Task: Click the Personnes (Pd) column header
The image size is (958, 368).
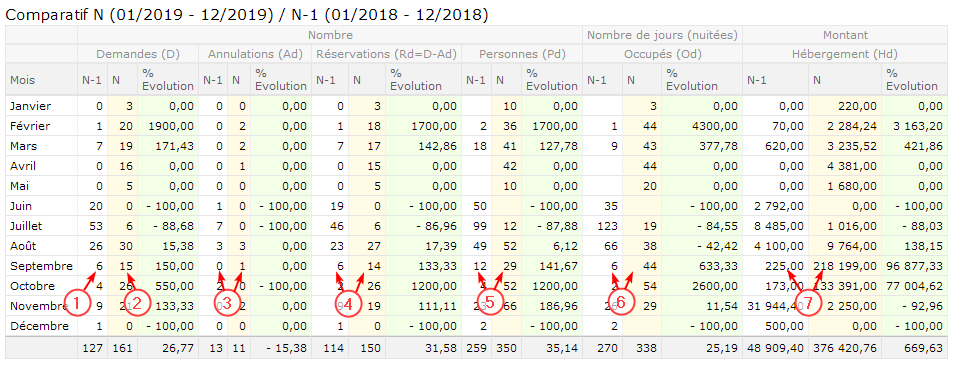Action: [x=522, y=54]
